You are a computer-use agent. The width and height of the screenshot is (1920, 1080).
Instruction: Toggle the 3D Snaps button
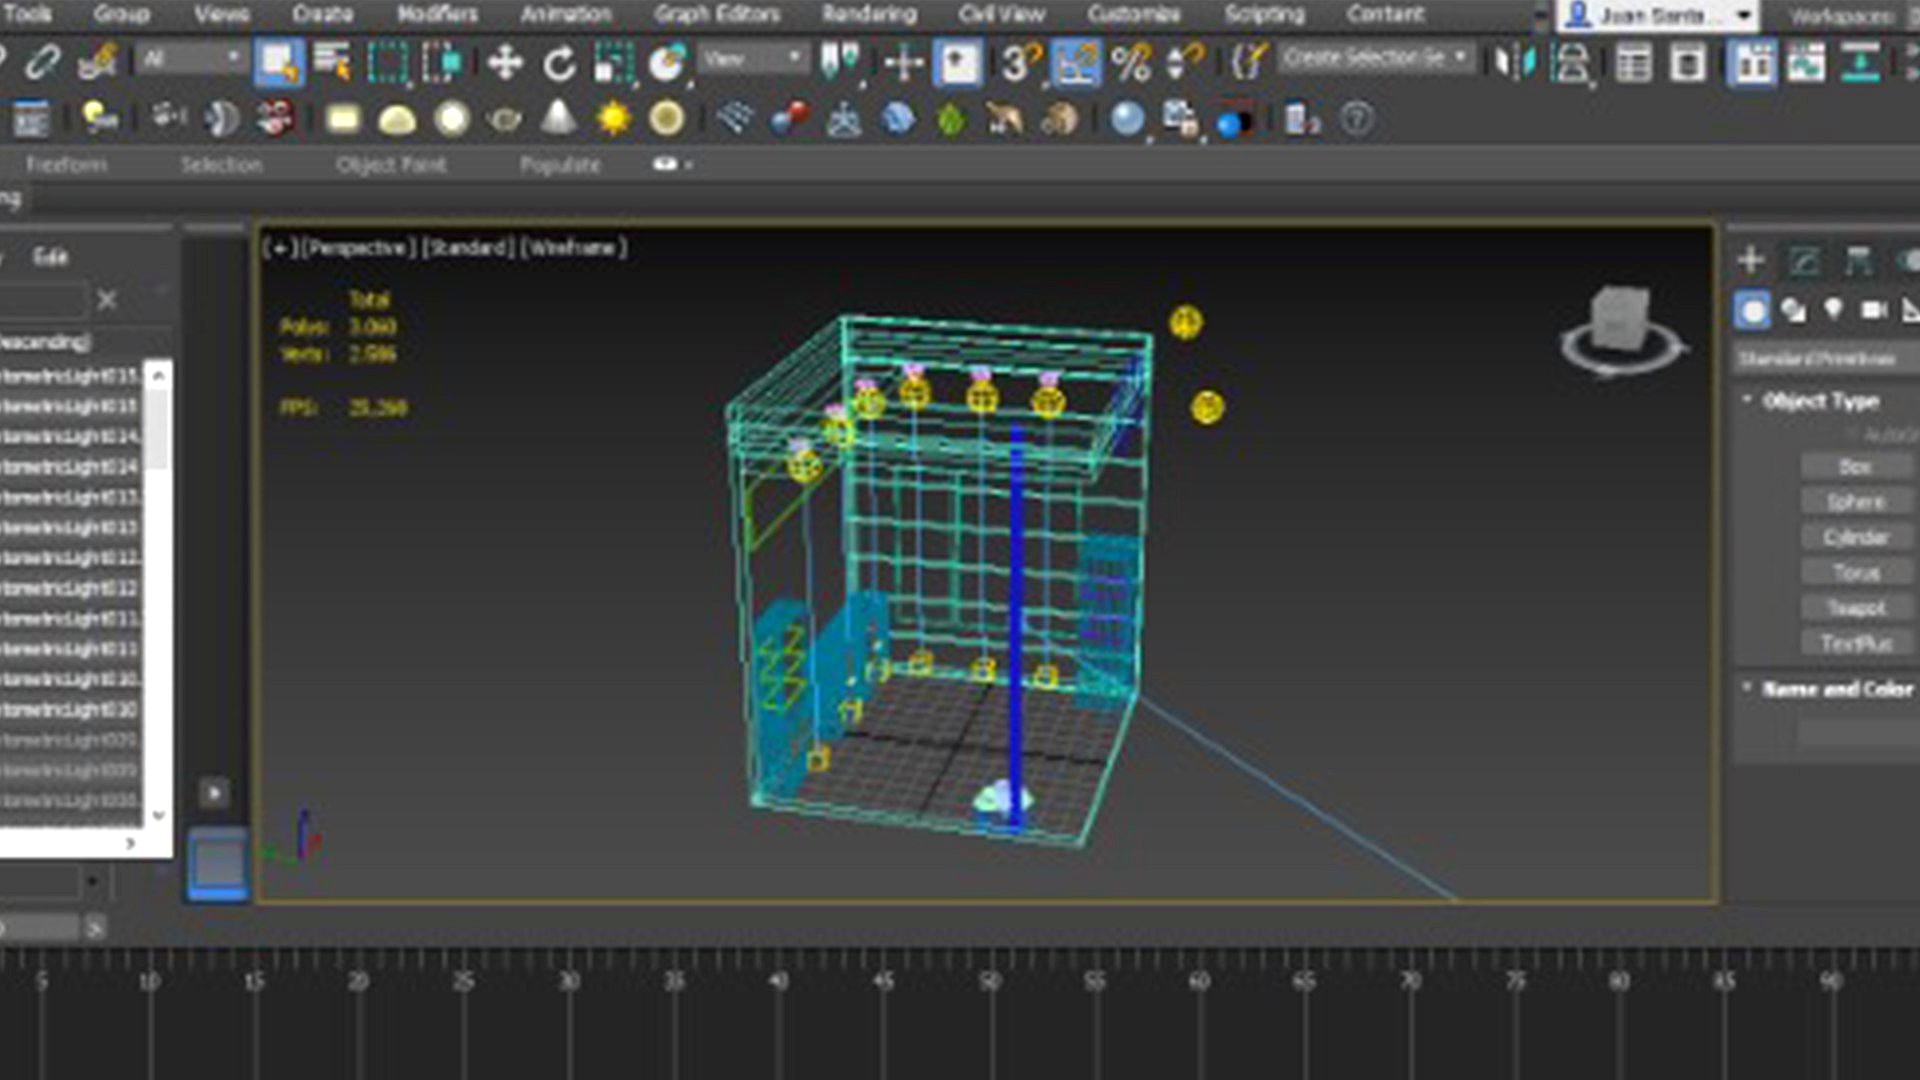point(1021,62)
